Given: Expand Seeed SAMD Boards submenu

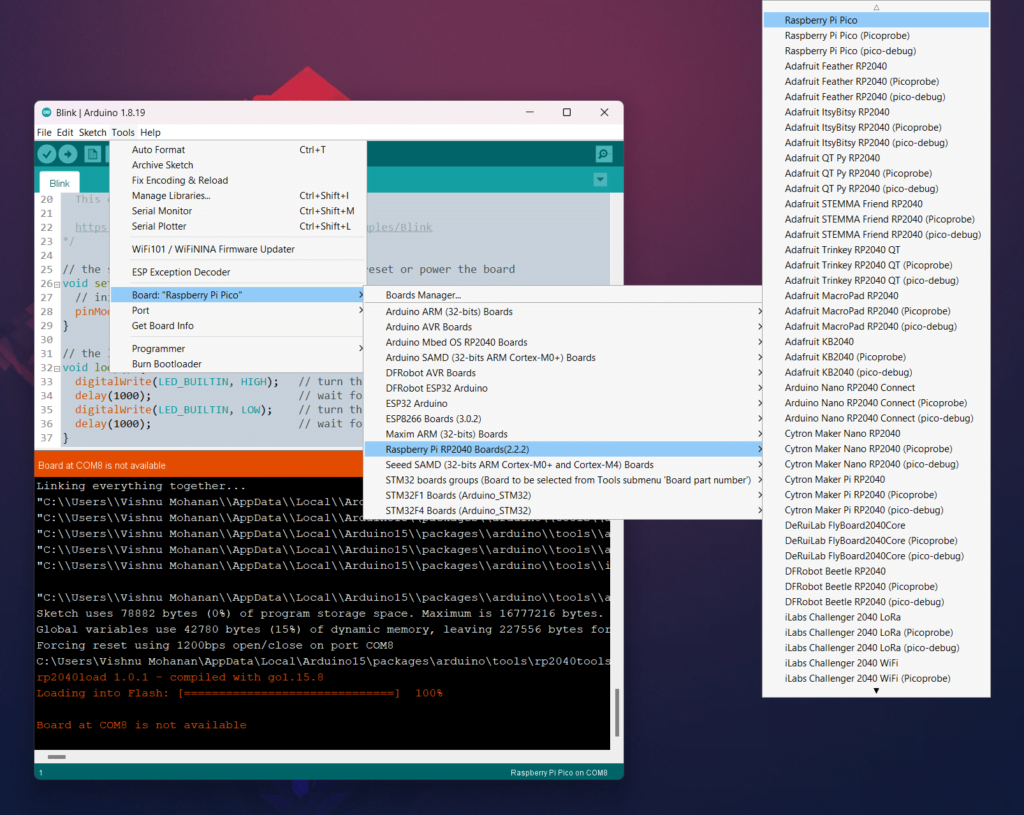Looking at the screenshot, I should 564,464.
